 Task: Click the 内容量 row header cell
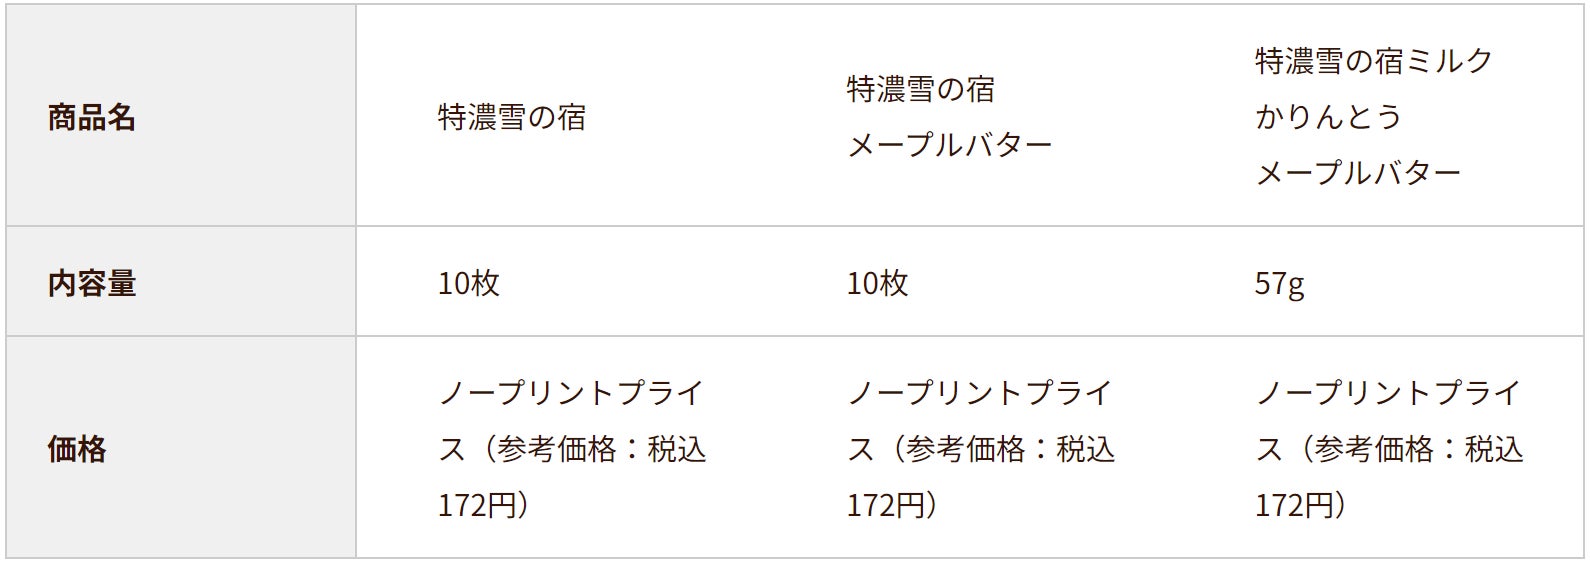click(91, 284)
